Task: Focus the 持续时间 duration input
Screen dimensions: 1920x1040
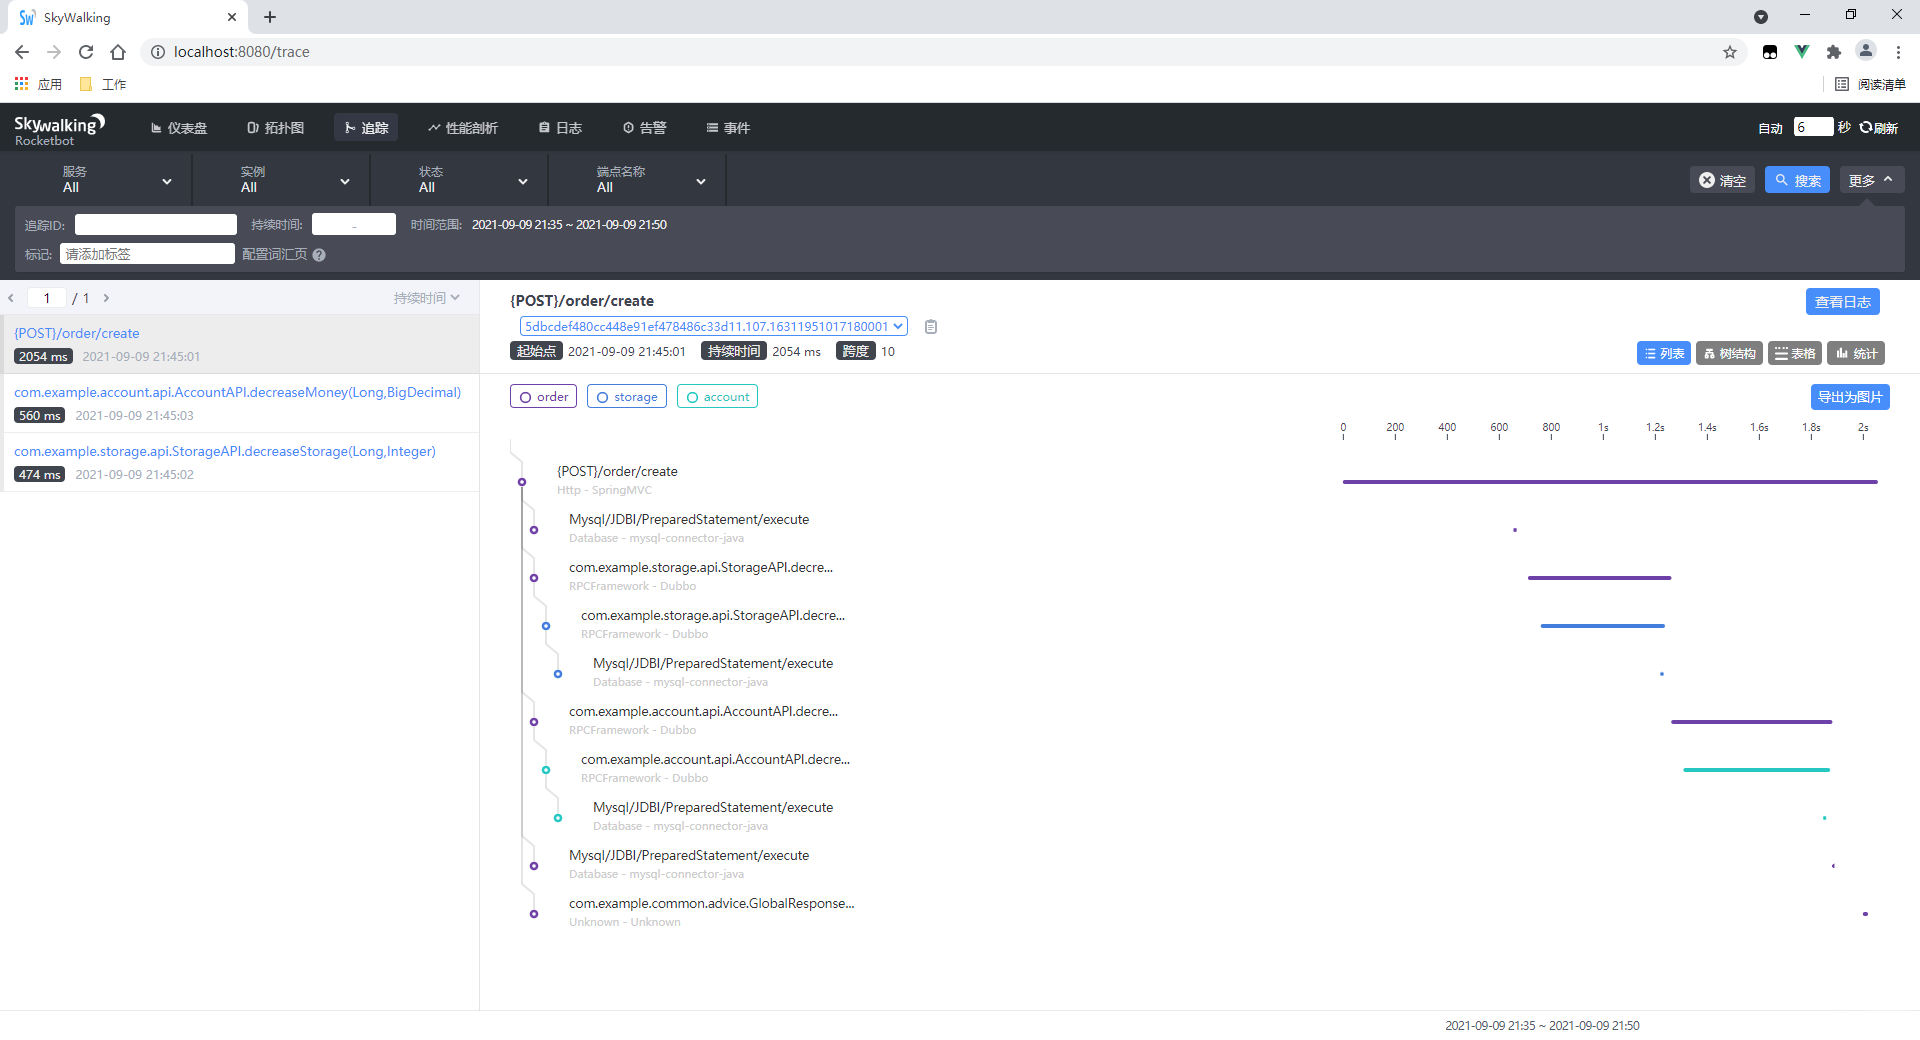Action: 354,225
